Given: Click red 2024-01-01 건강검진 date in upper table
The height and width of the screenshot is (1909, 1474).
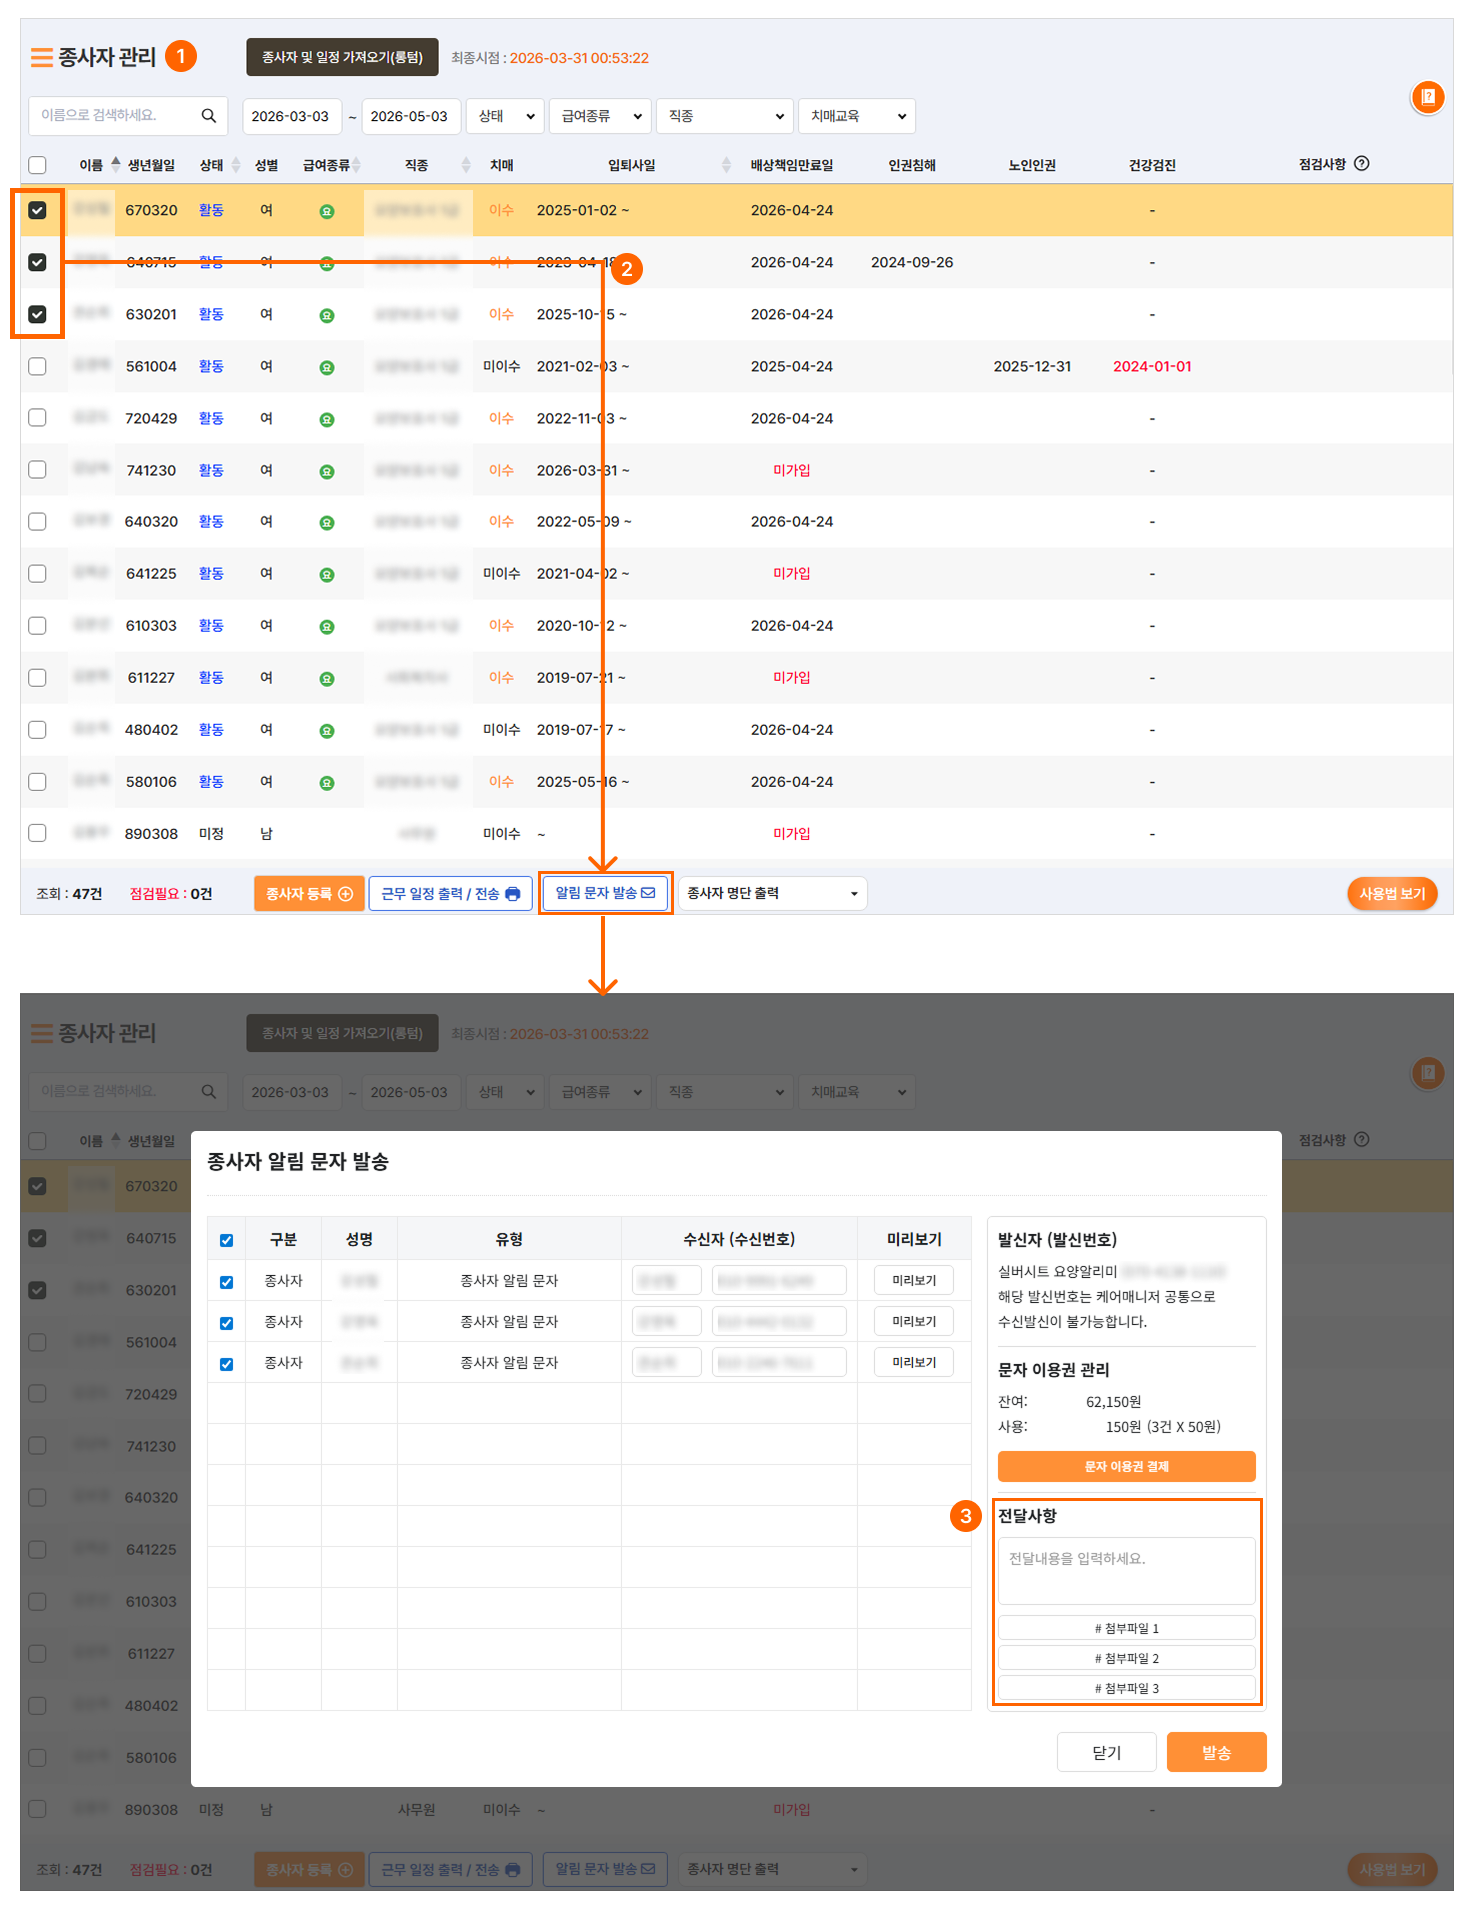Looking at the screenshot, I should tap(1152, 366).
